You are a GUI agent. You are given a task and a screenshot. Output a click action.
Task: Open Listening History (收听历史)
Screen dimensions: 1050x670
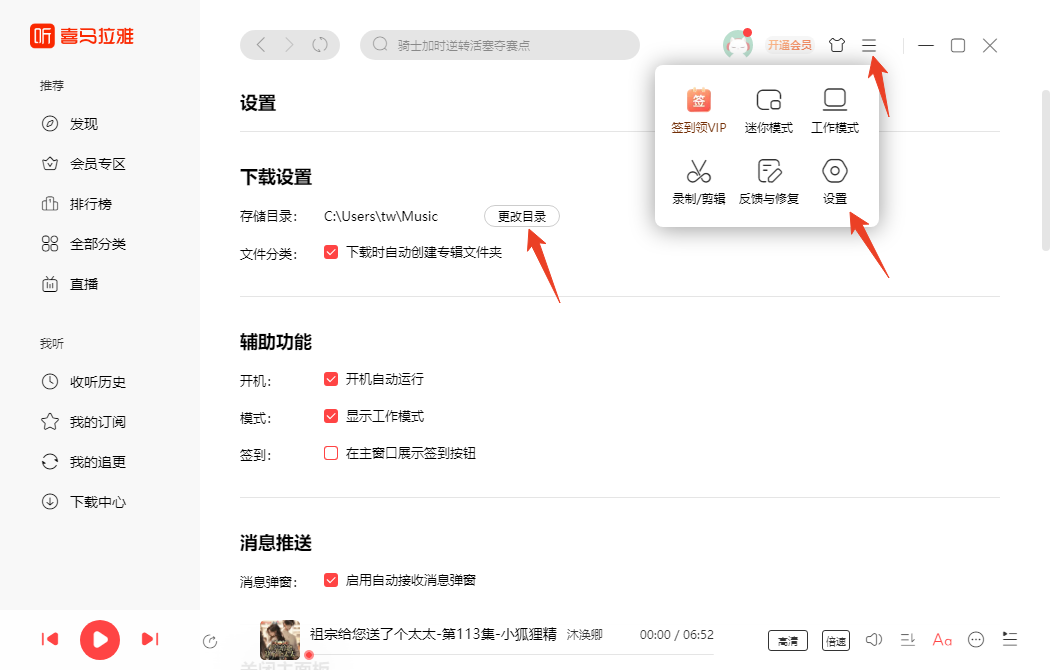click(84, 382)
